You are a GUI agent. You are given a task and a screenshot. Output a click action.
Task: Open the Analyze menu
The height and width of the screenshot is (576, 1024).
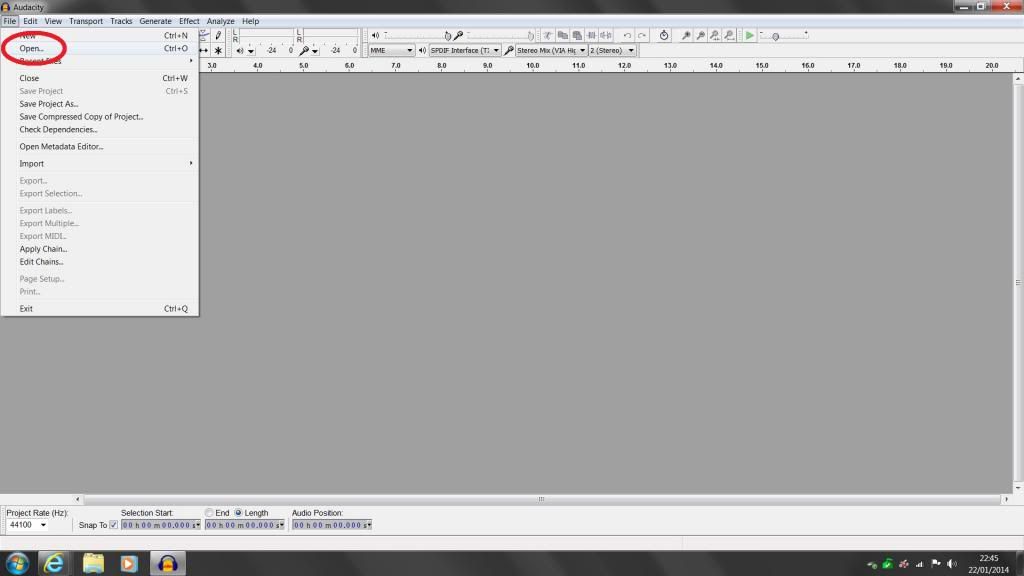[x=221, y=21]
